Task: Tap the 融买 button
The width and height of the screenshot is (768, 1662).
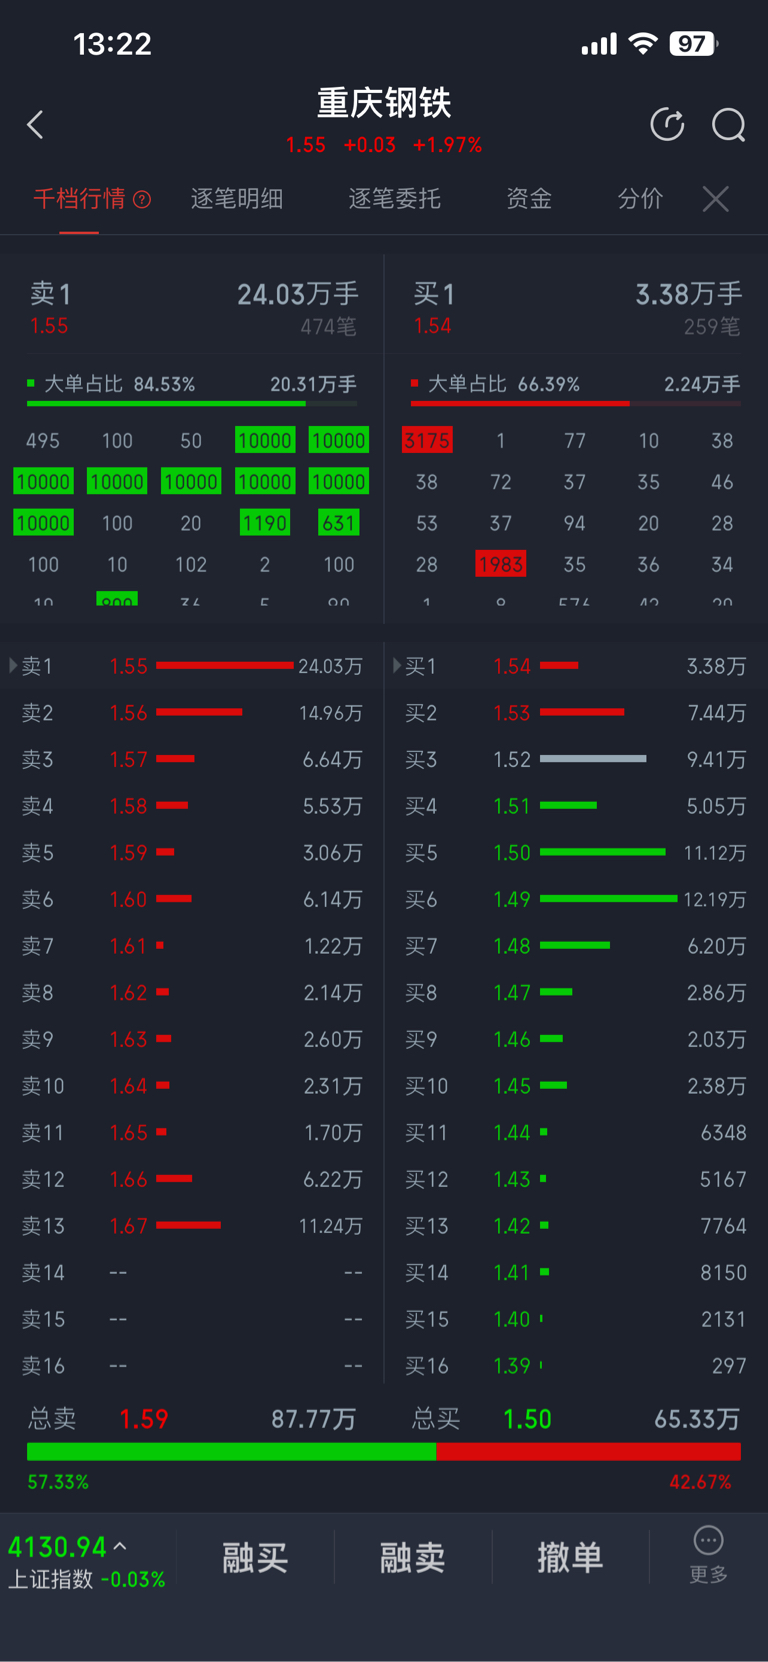Action: [255, 1557]
